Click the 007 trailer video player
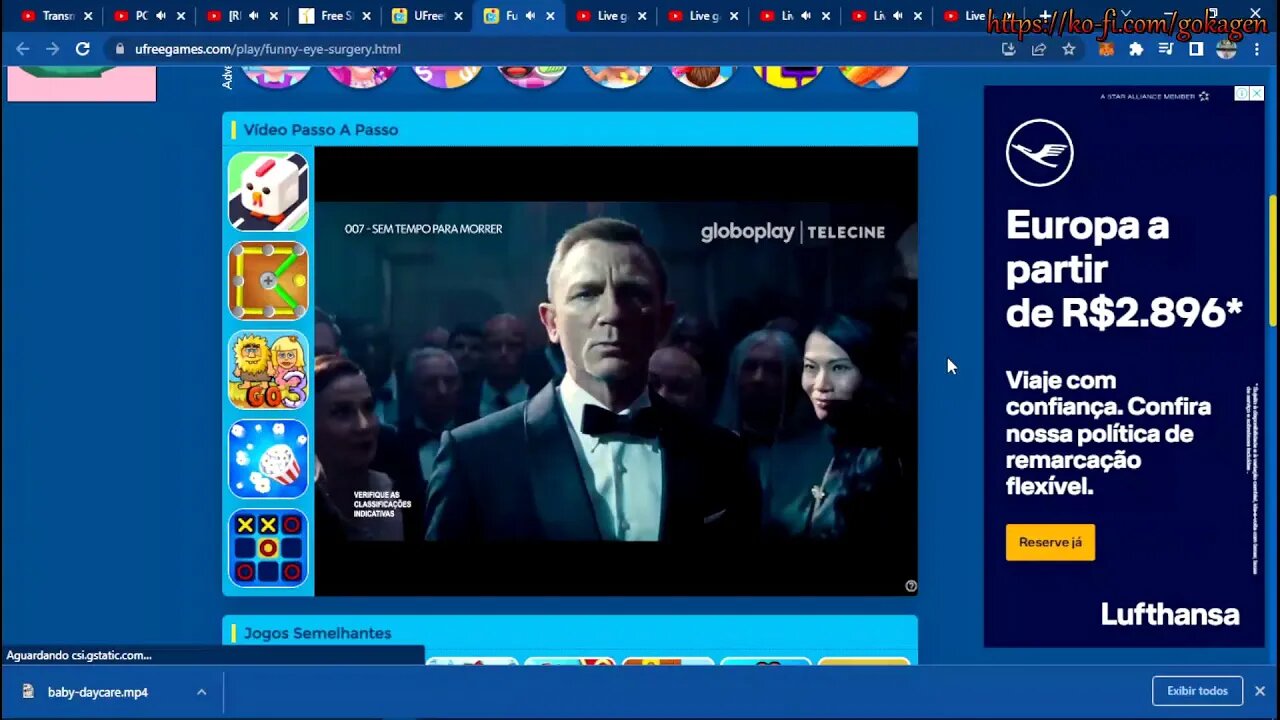Viewport: 1280px width, 720px height. [x=616, y=371]
